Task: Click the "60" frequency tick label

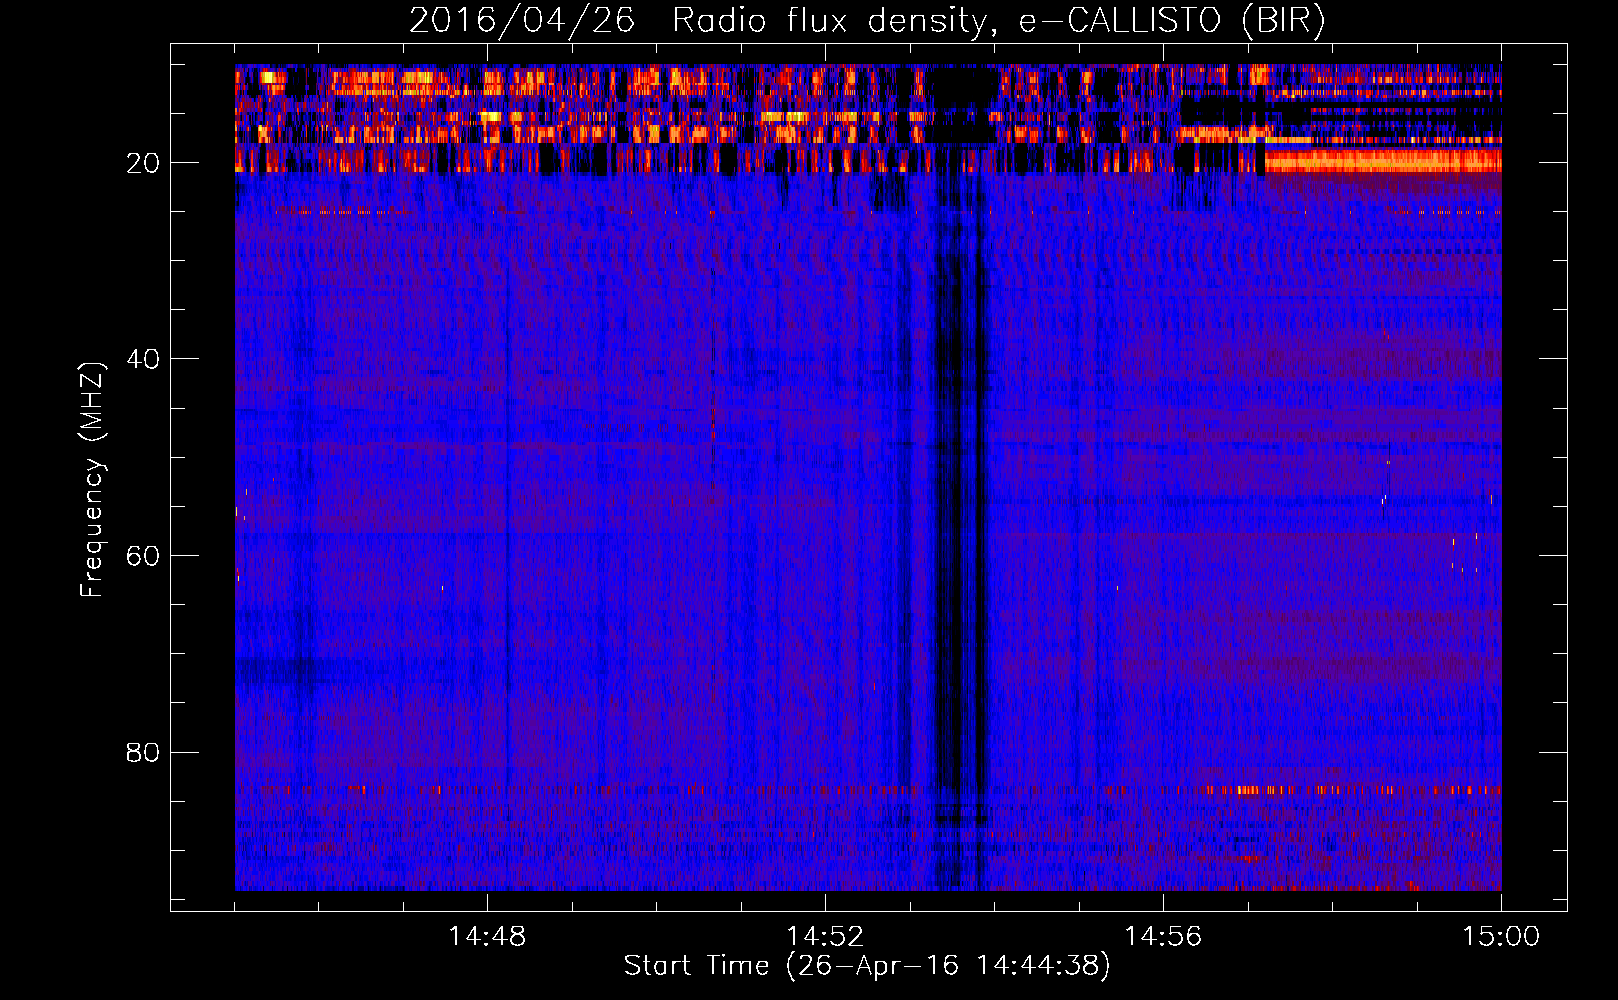Action: click(x=143, y=556)
